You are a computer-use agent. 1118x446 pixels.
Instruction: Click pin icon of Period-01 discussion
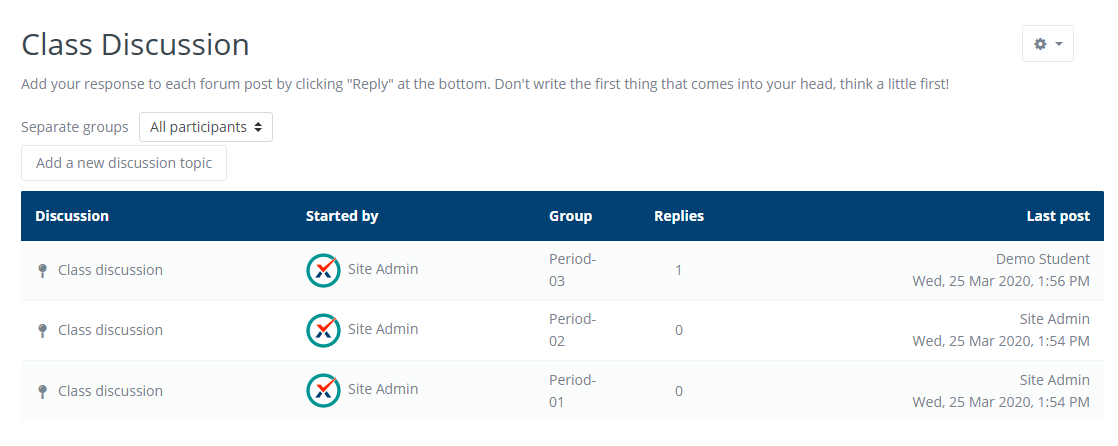click(42, 392)
